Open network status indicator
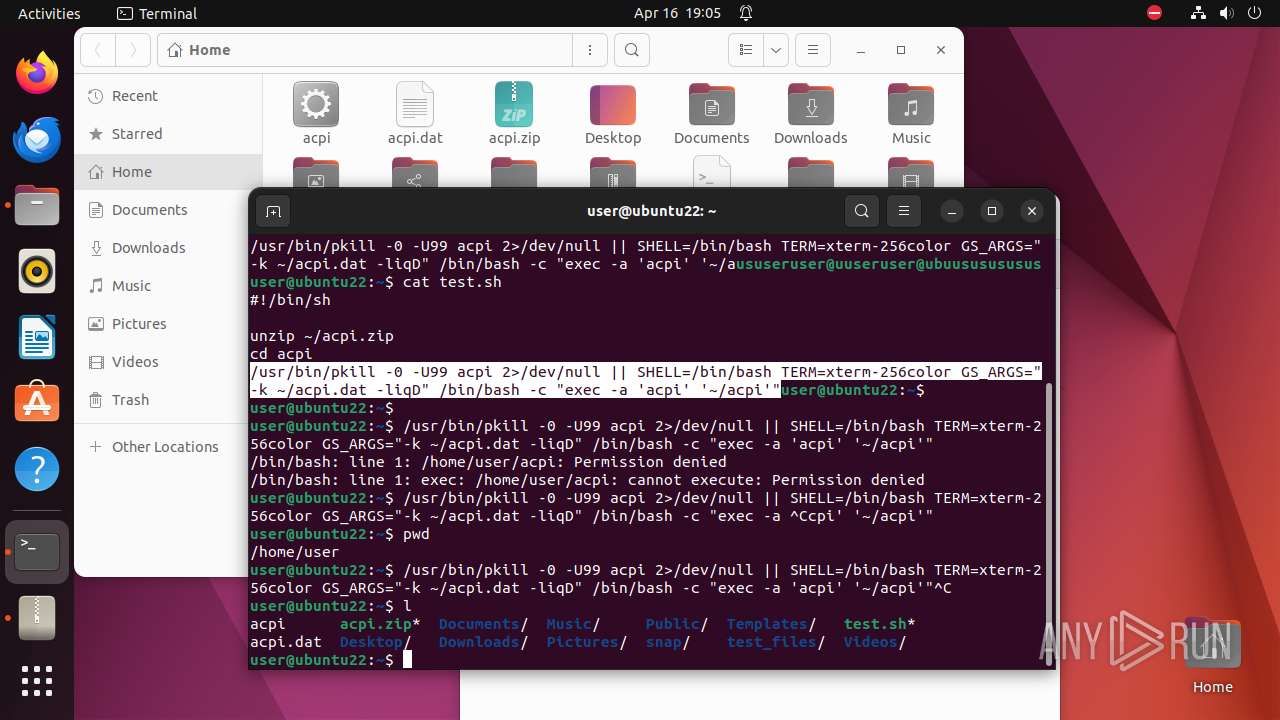The image size is (1280, 720). [1199, 13]
